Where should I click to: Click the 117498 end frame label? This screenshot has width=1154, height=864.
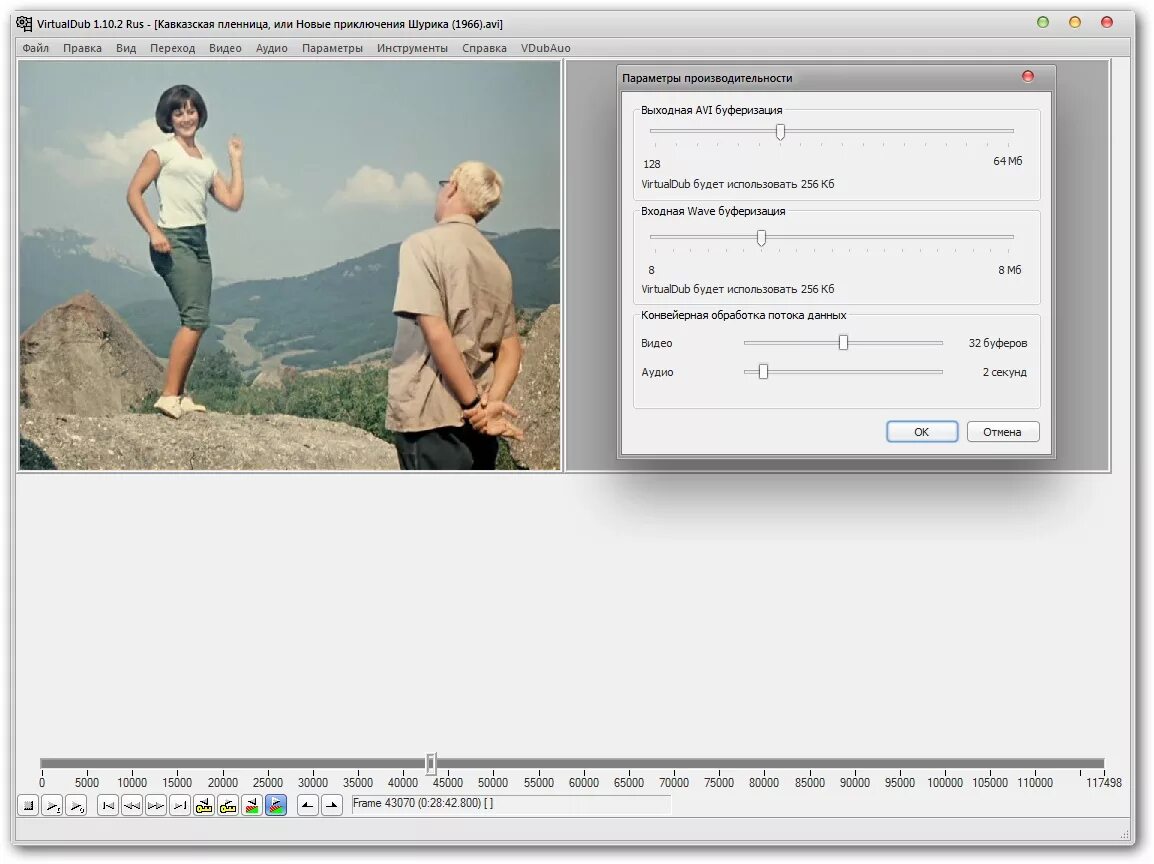click(x=1103, y=783)
